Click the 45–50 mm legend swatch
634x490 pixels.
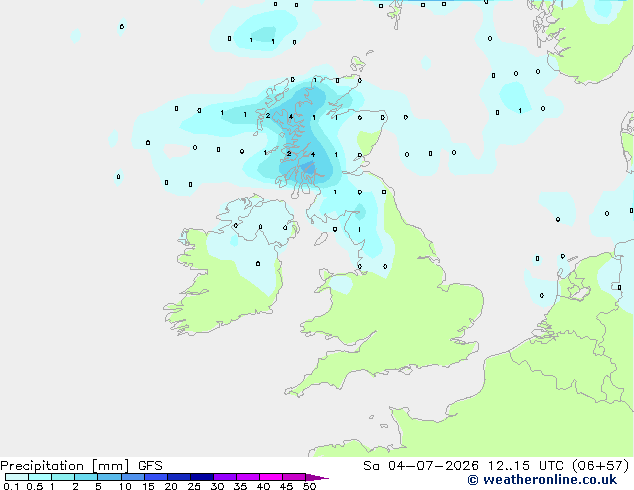(294, 477)
